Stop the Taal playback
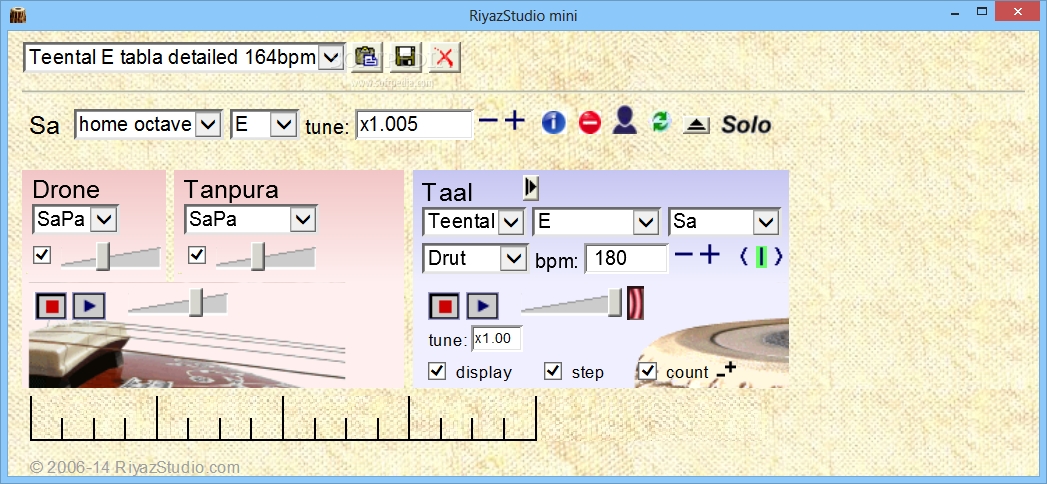 (444, 306)
